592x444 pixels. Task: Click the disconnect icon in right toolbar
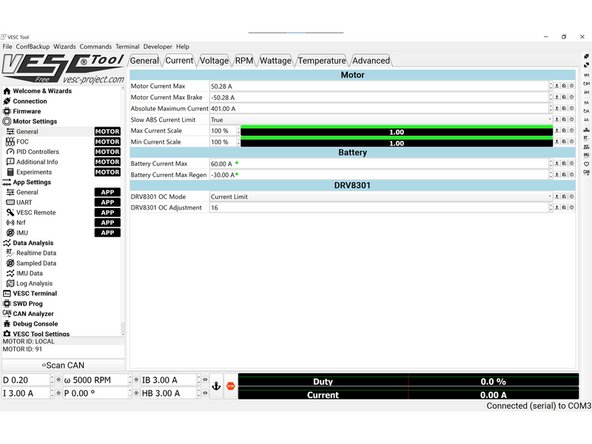586,65
